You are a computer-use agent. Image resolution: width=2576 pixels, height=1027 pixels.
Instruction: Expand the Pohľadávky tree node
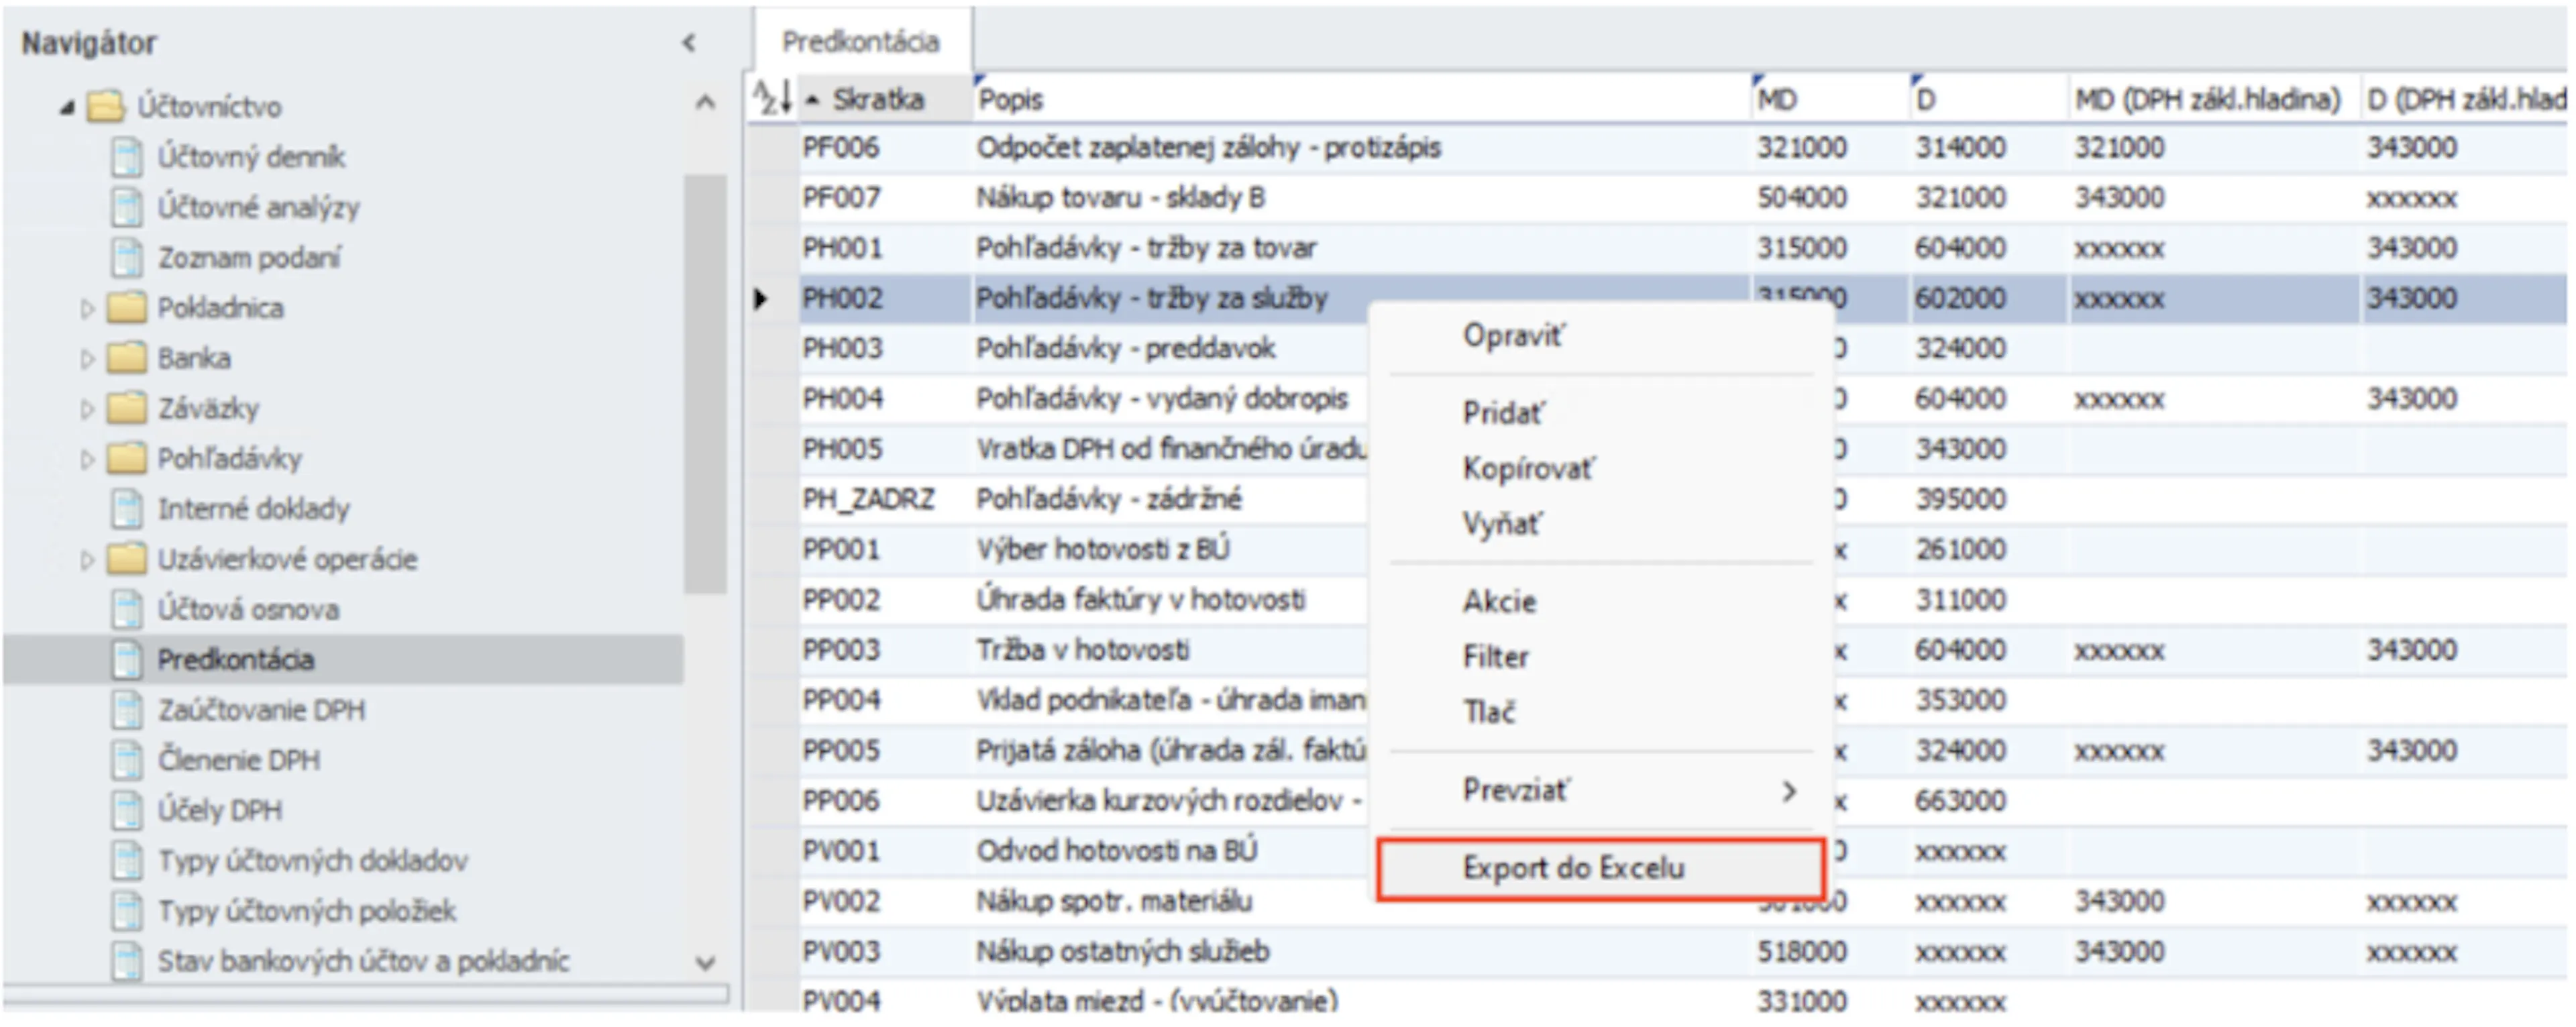[87, 459]
